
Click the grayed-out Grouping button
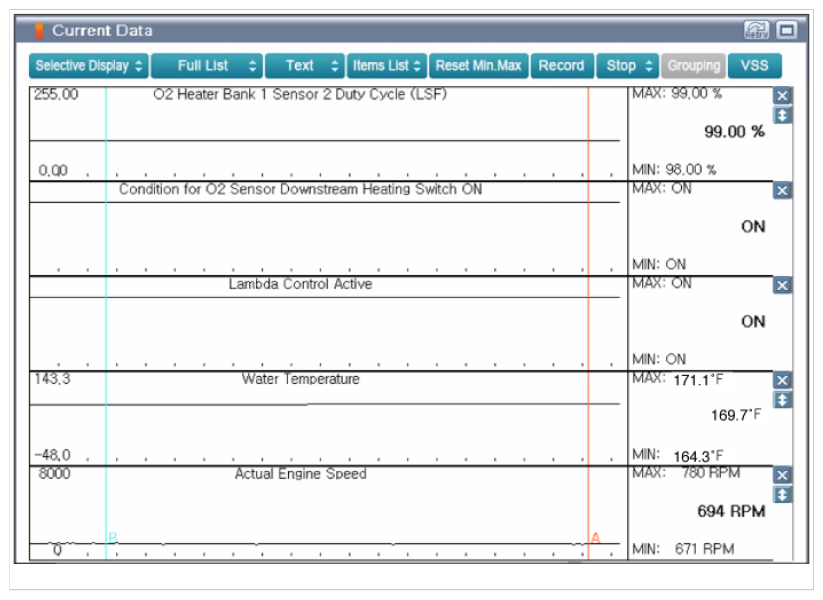[x=694, y=66]
